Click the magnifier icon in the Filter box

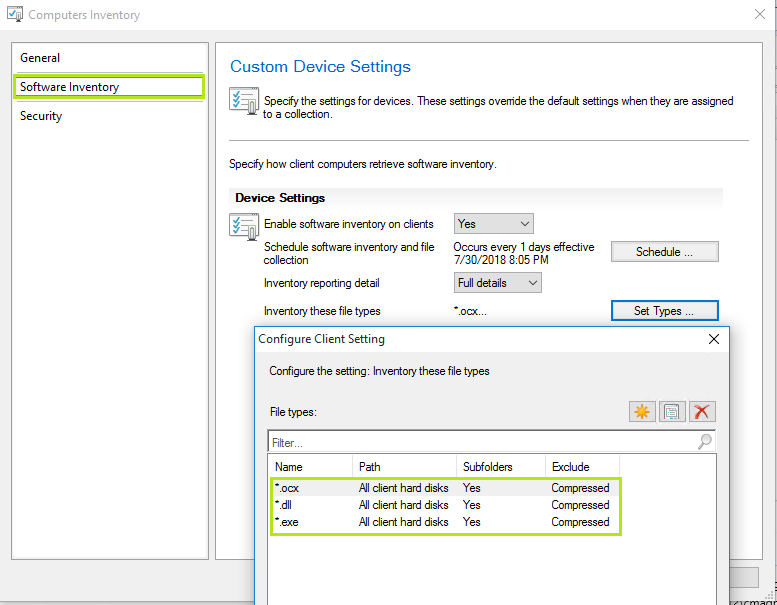pyautogui.click(x=705, y=441)
